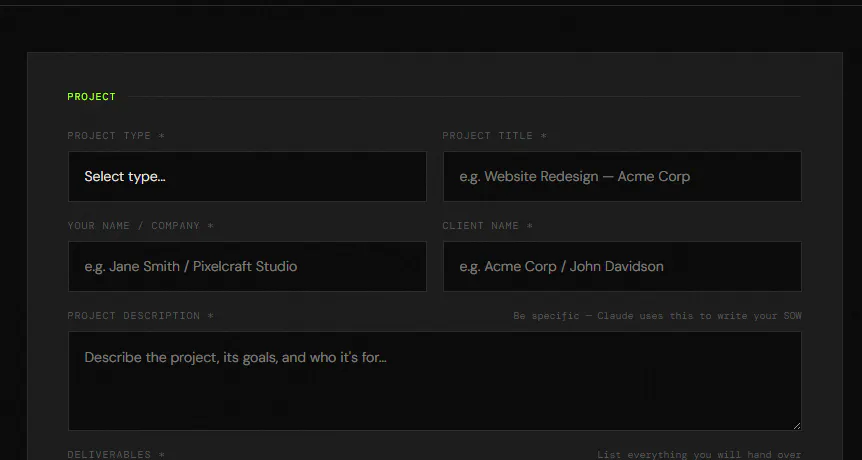The height and width of the screenshot is (460, 862).
Task: Focus the Your Name / Company field
Action: tap(247, 267)
